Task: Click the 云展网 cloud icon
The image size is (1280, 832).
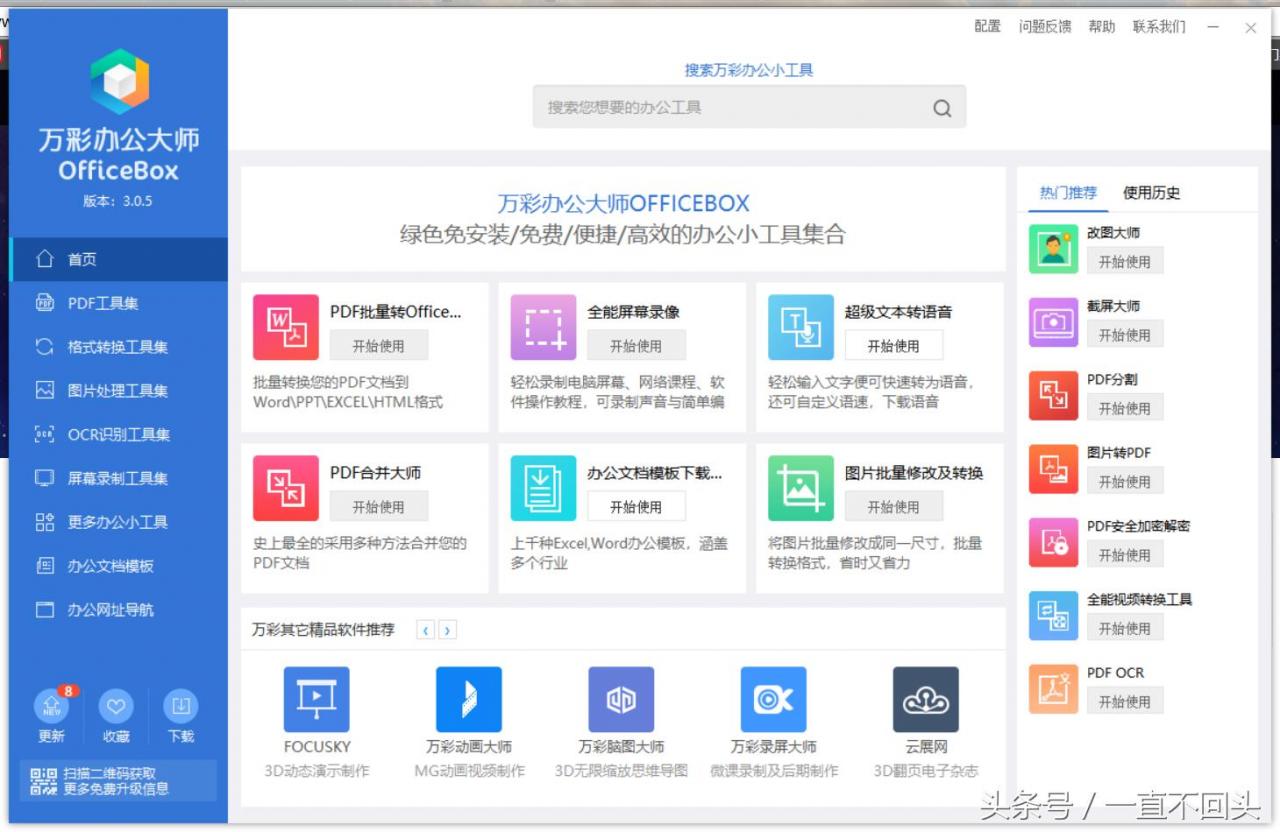Action: tap(925, 700)
